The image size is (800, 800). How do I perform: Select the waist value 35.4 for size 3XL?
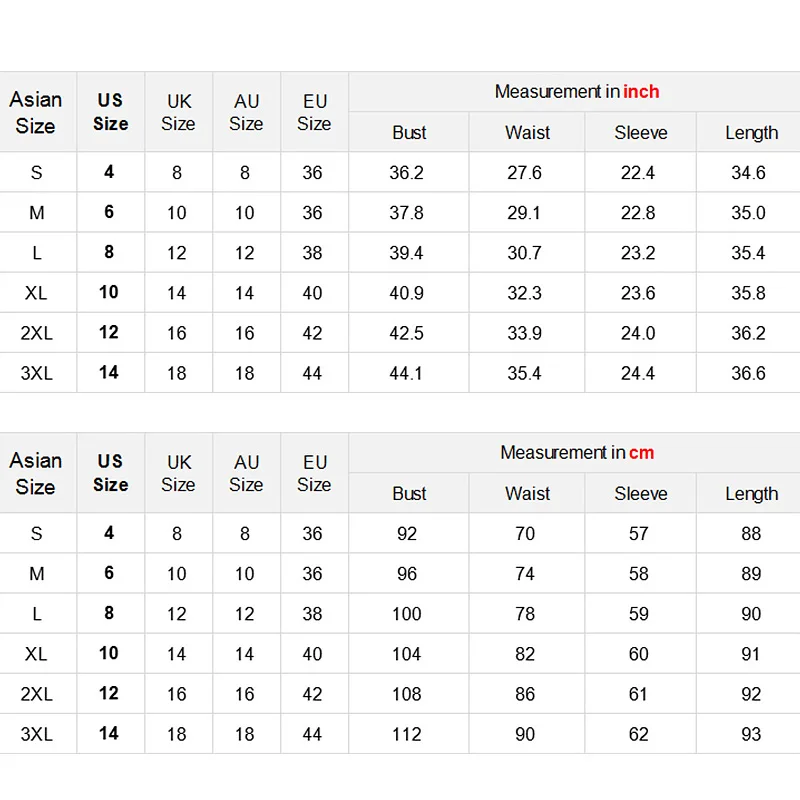pos(524,373)
